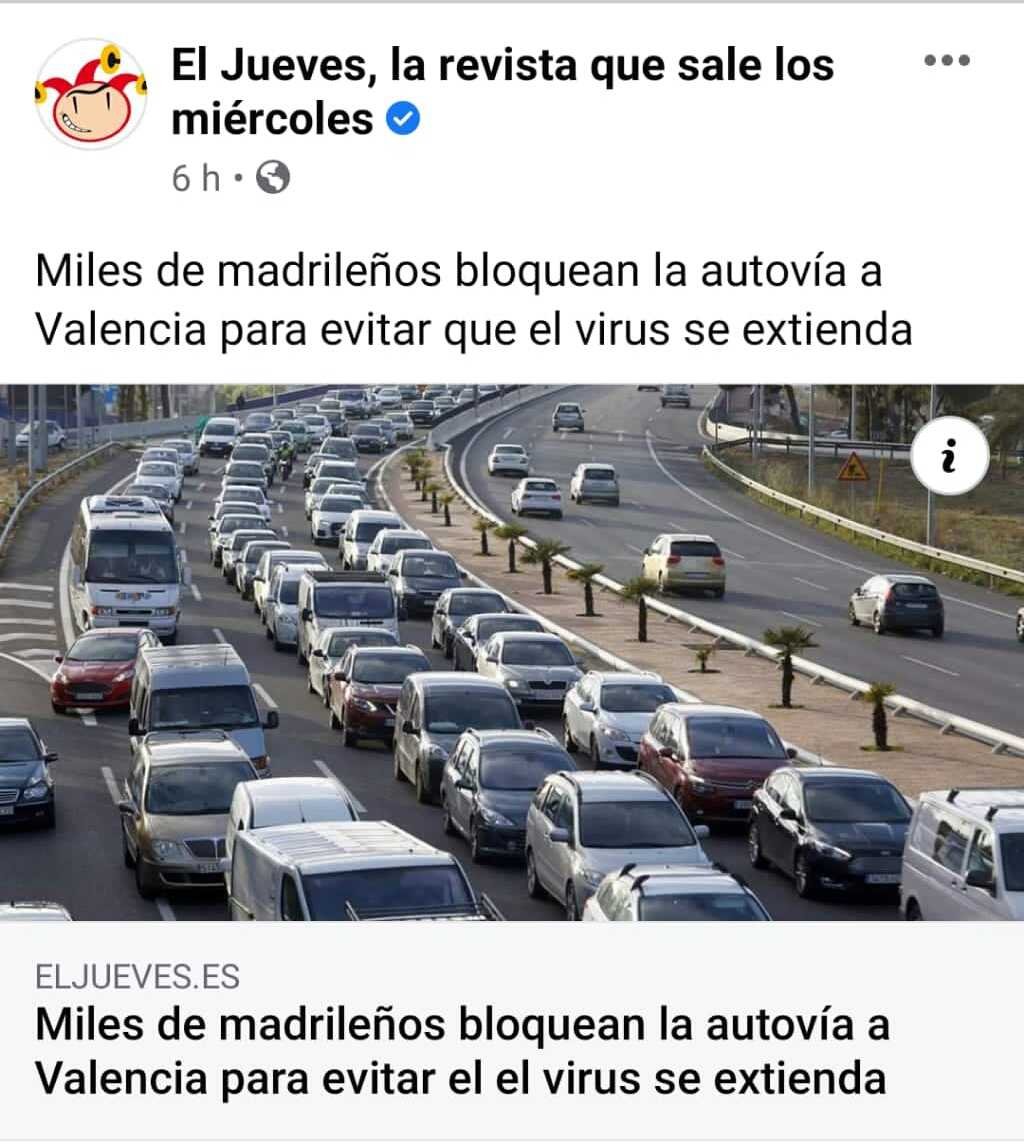Click the yellow car on the emptier roadway
This screenshot has height=1144, width=1024.
point(684,564)
